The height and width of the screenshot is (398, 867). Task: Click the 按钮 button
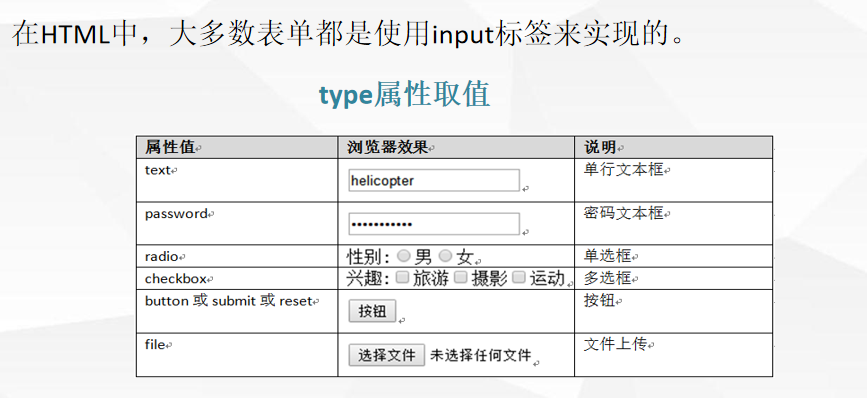tap(372, 311)
